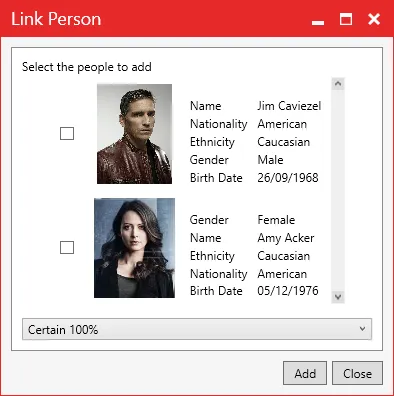Click the gender value Female

[x=276, y=220]
